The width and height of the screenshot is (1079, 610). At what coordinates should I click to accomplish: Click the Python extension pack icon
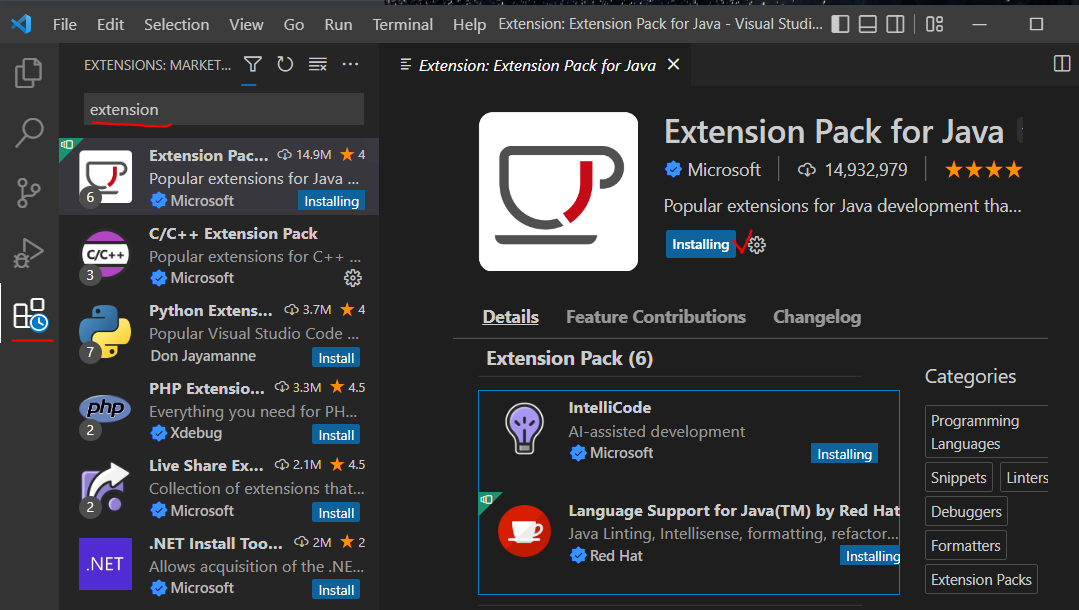tap(105, 332)
